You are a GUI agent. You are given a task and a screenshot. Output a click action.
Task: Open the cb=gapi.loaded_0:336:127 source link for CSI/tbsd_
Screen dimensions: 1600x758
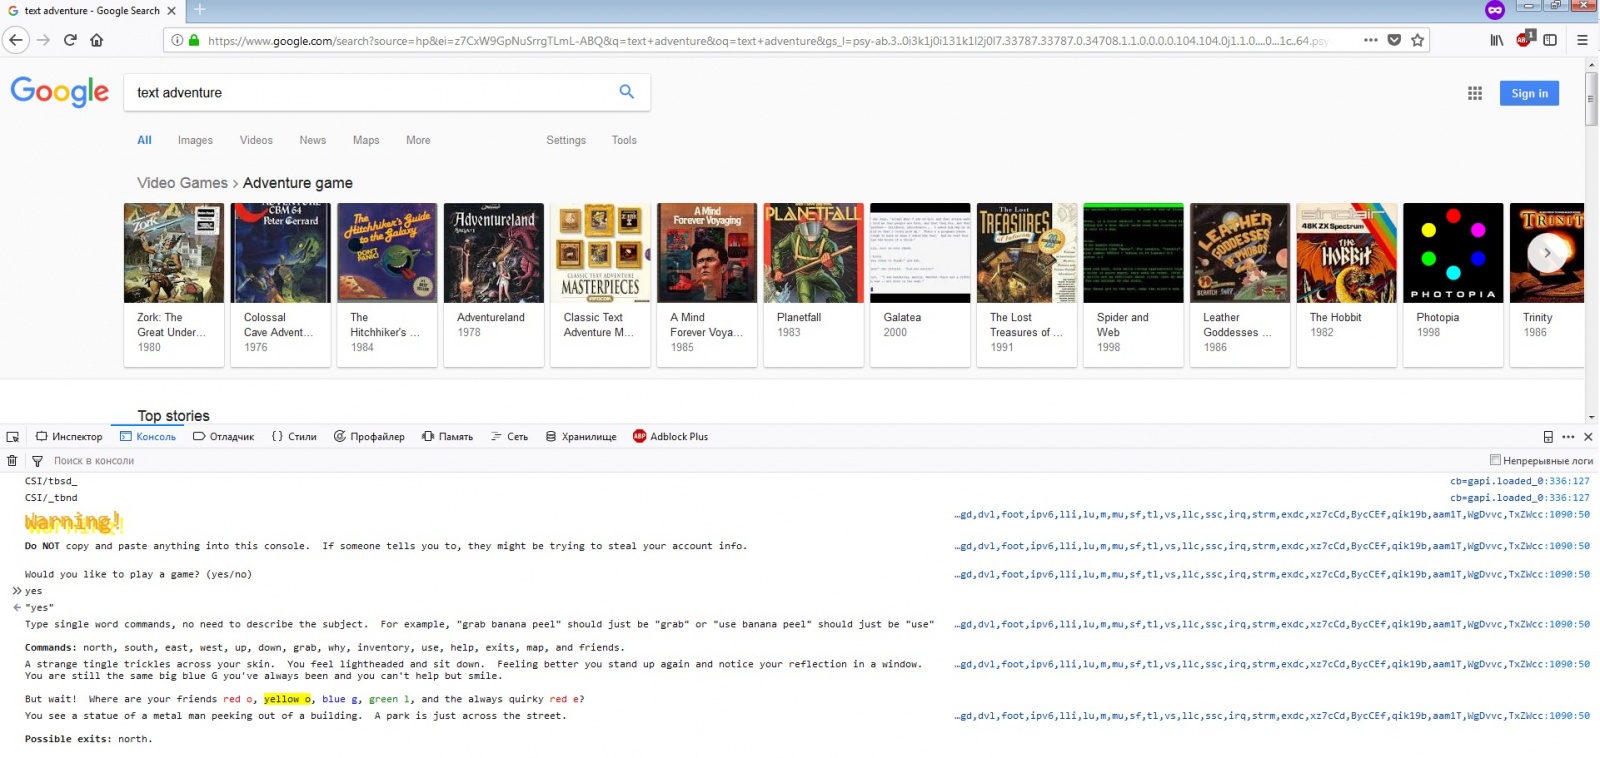pyautogui.click(x=1519, y=481)
